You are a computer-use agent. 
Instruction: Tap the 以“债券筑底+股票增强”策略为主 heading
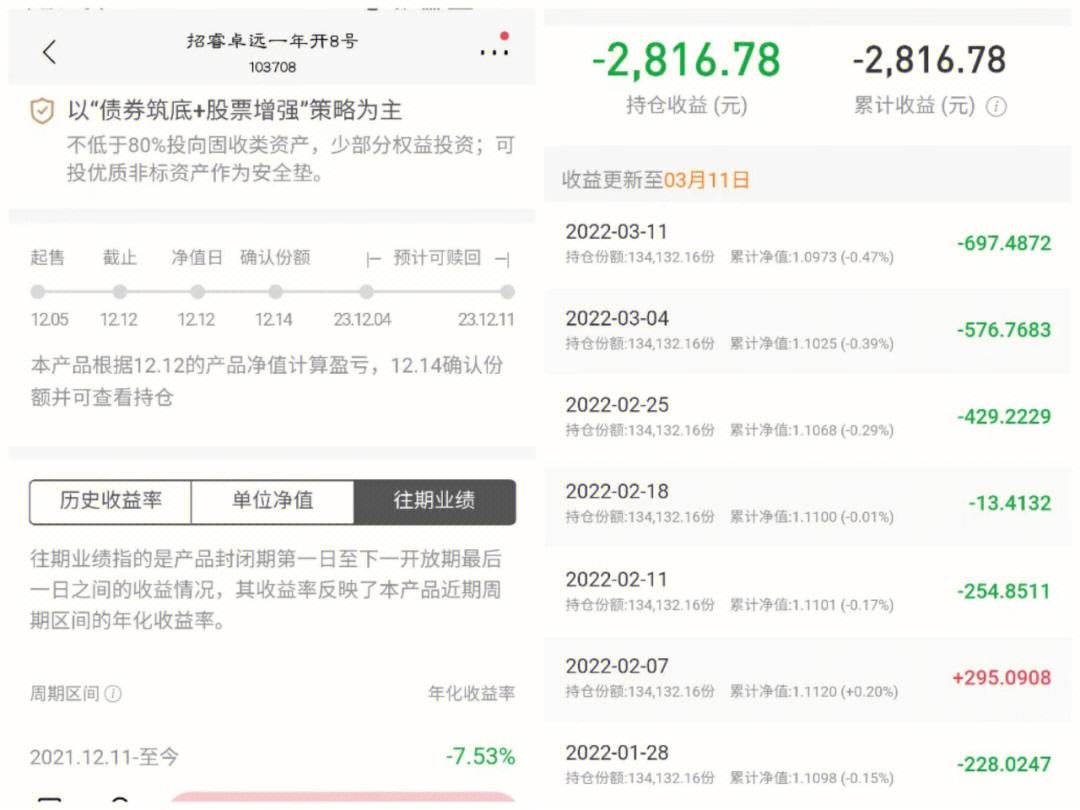point(235,111)
